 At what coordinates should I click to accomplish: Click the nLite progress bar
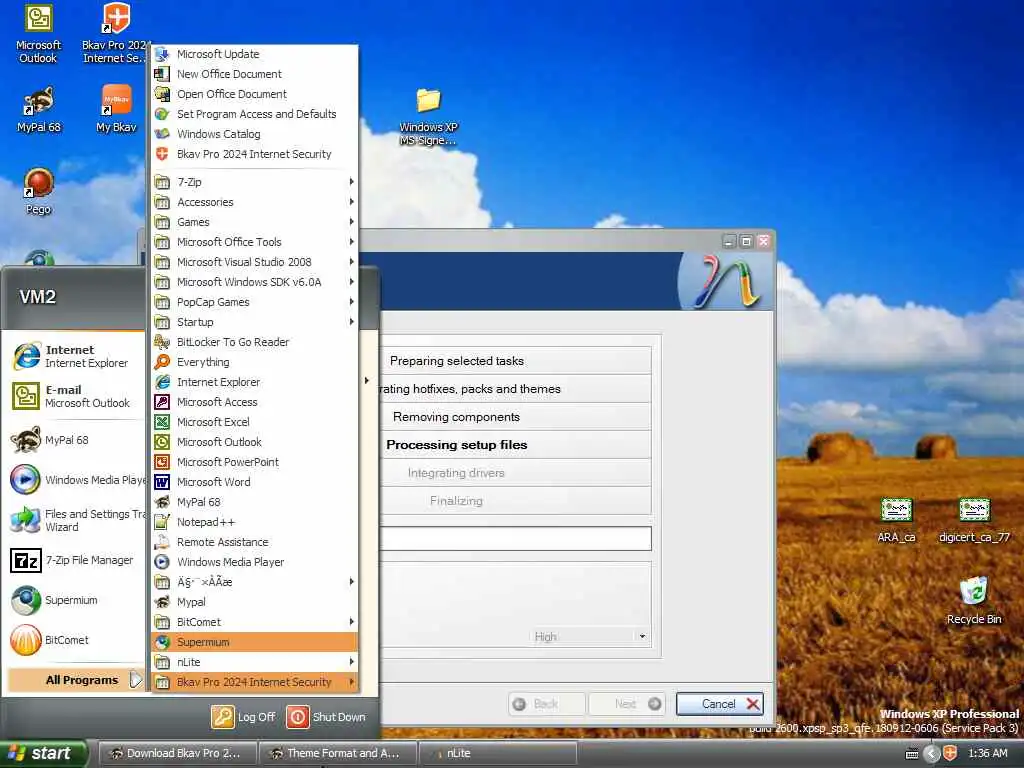516,539
